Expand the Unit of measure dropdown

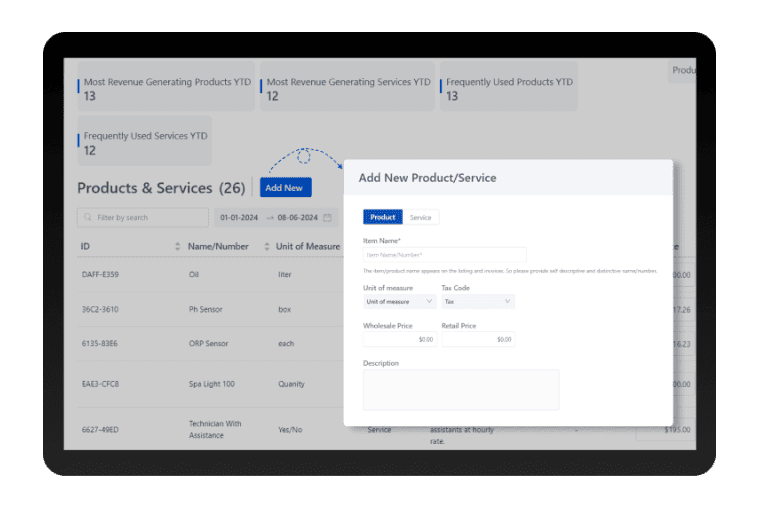tap(400, 302)
